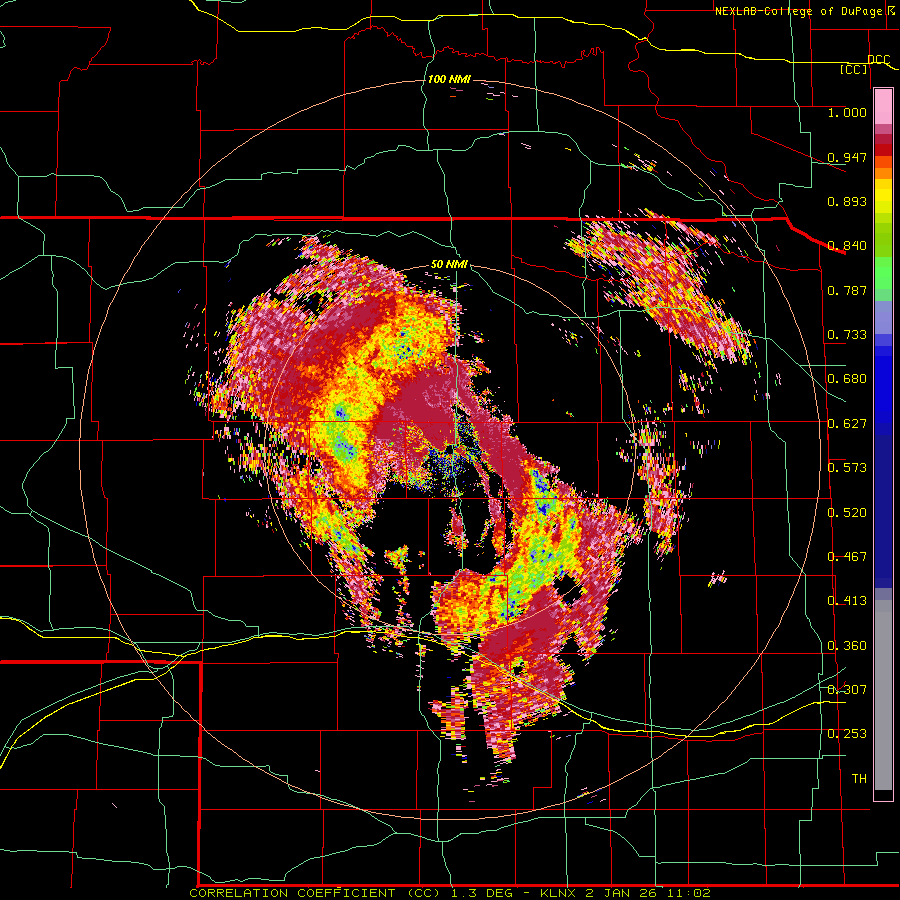The width and height of the screenshot is (900, 900).
Task: Click the 0.573 scale value
Action: point(847,468)
